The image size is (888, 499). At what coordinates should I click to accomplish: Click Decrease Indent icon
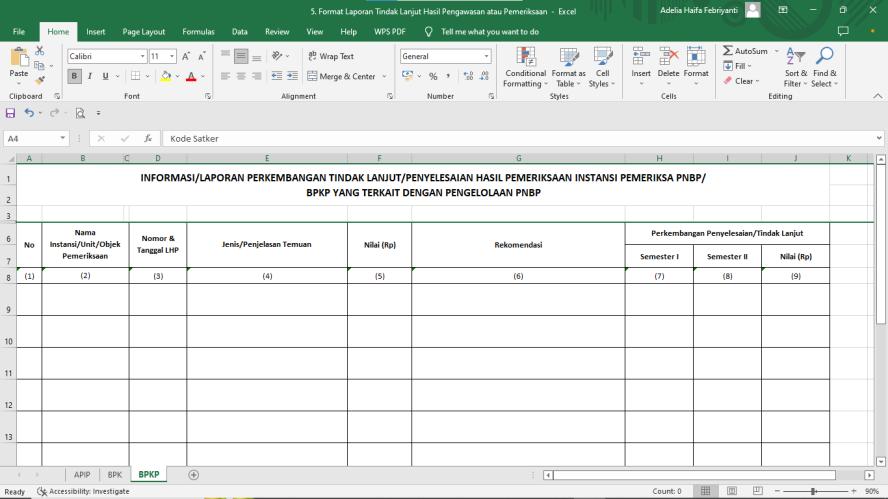pos(276,76)
